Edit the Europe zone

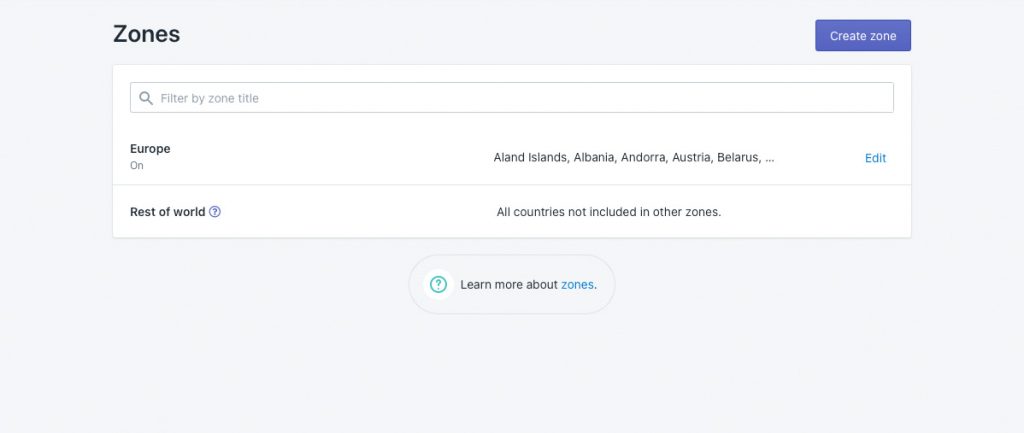pyautogui.click(x=875, y=158)
